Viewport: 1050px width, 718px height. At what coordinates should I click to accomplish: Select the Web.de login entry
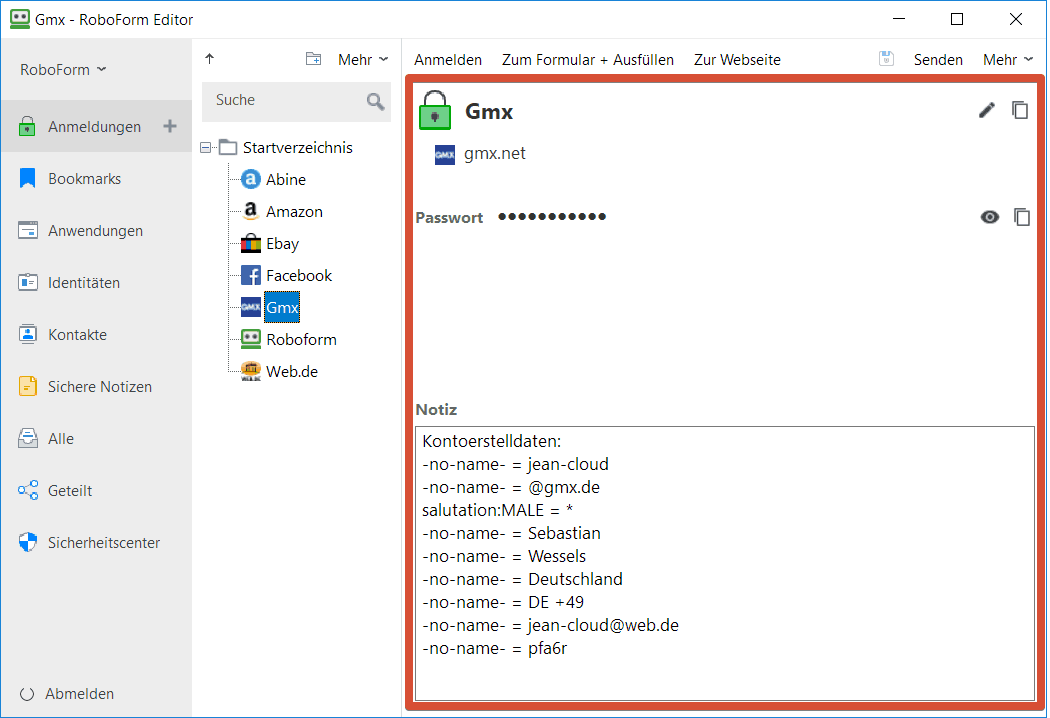pos(292,372)
